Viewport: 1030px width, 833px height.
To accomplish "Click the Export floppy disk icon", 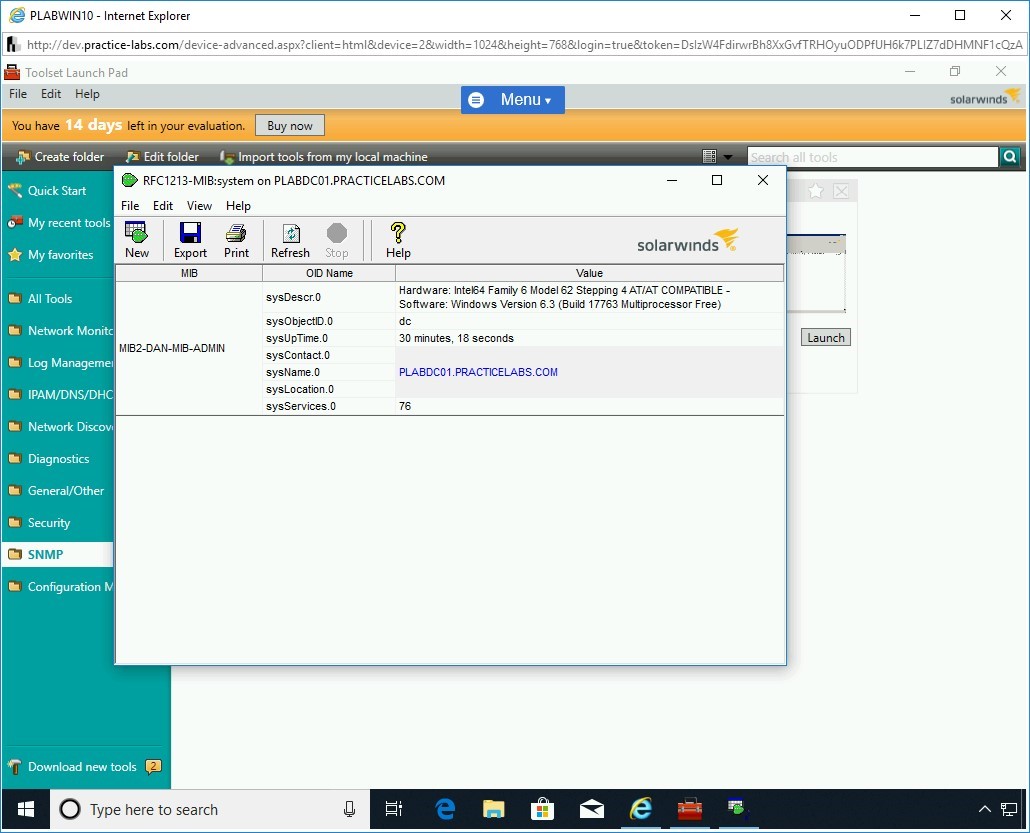I will point(190,240).
